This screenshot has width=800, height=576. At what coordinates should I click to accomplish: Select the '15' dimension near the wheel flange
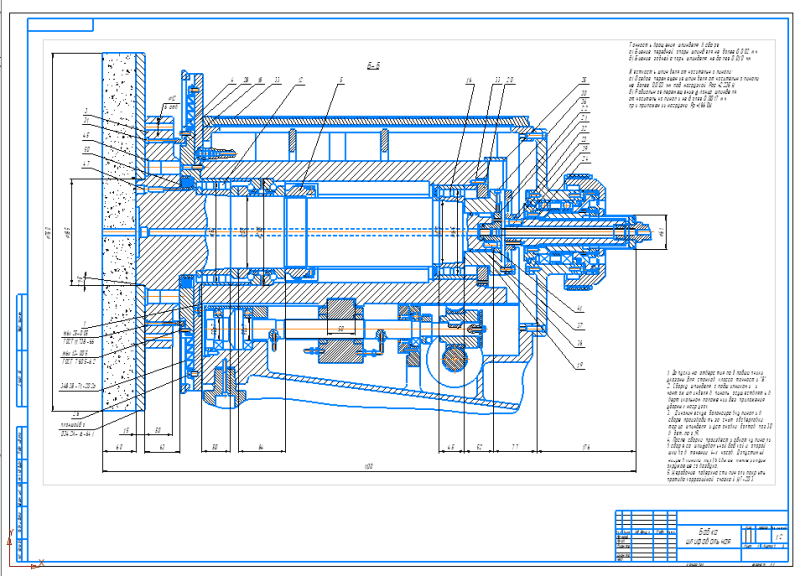pyautogui.click(x=127, y=431)
